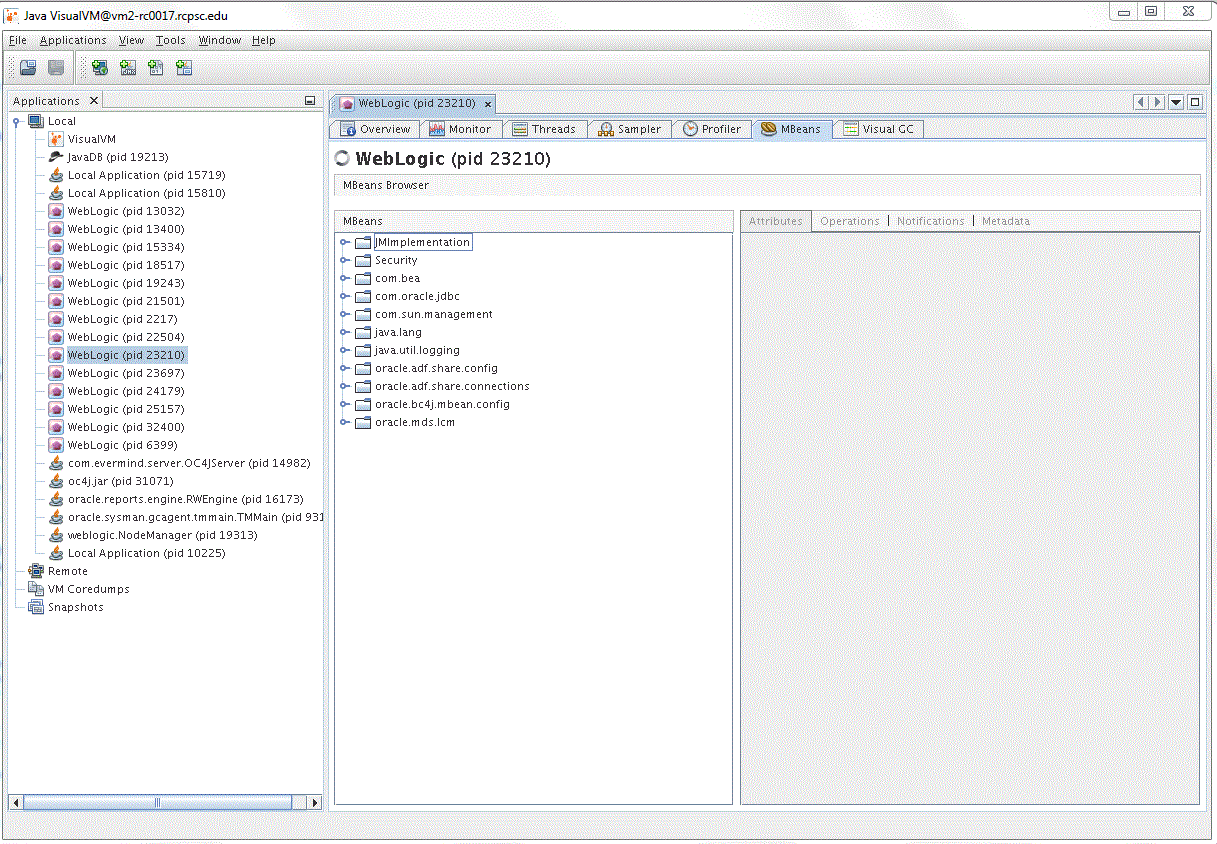This screenshot has height=844, width=1217.
Task: Click the Add Remote Host toolbar icon
Action: (99, 67)
